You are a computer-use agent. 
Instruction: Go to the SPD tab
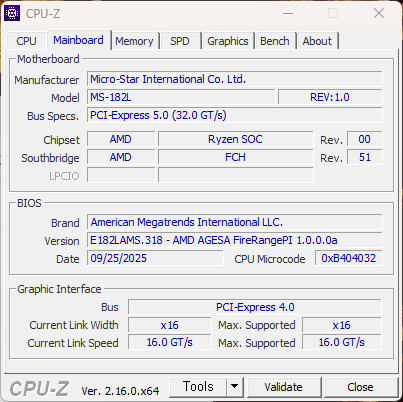[x=180, y=41]
